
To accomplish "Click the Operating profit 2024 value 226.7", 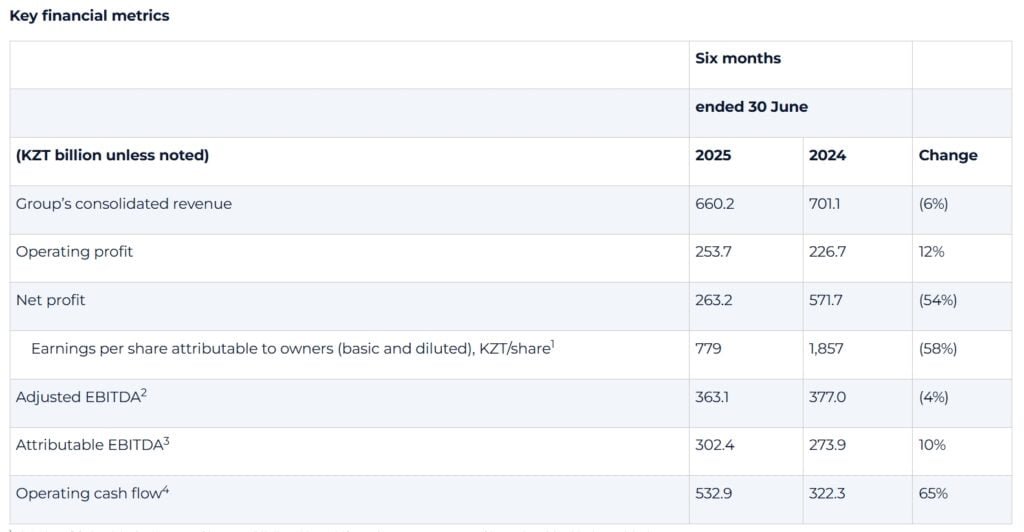I will coord(827,252).
